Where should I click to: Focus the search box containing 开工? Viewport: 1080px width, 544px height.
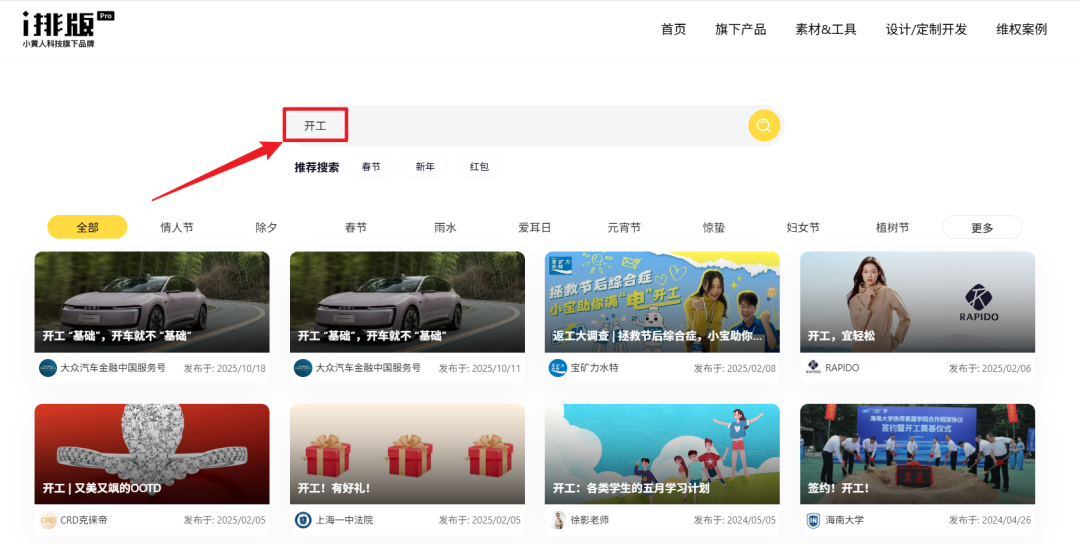(534, 125)
